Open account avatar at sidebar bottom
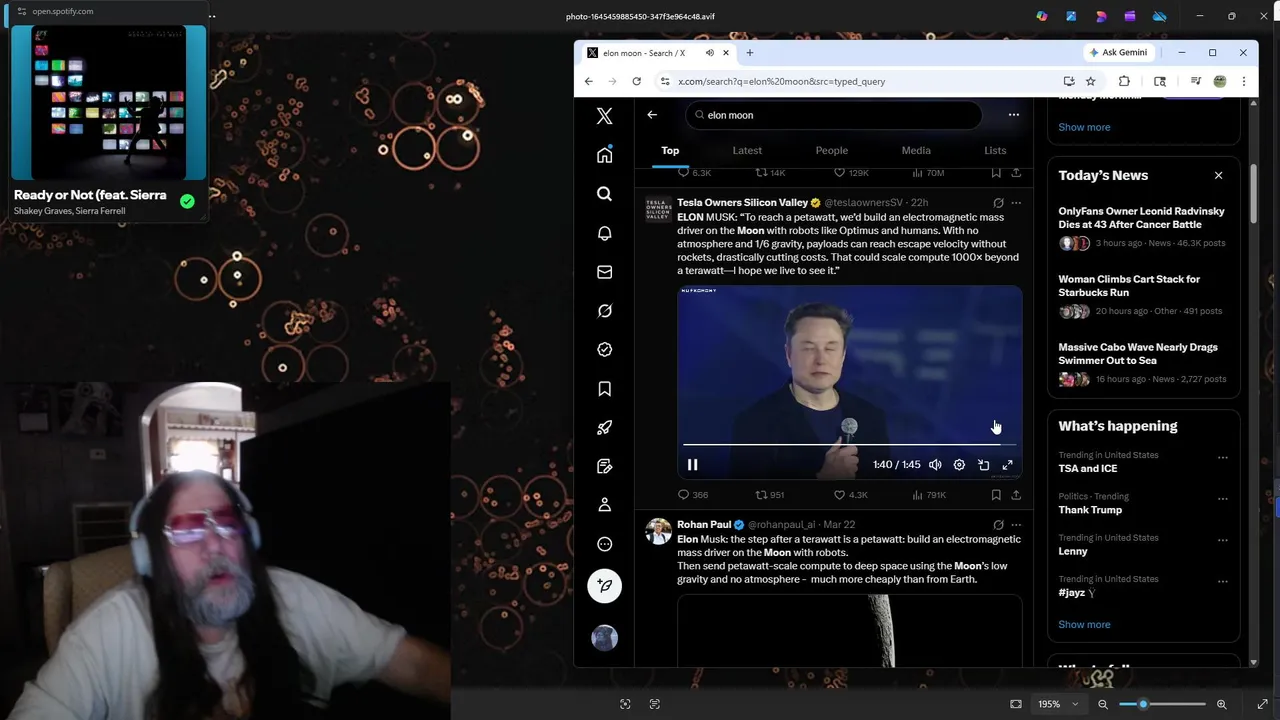Screen dimensions: 1280x720 (x=604, y=638)
